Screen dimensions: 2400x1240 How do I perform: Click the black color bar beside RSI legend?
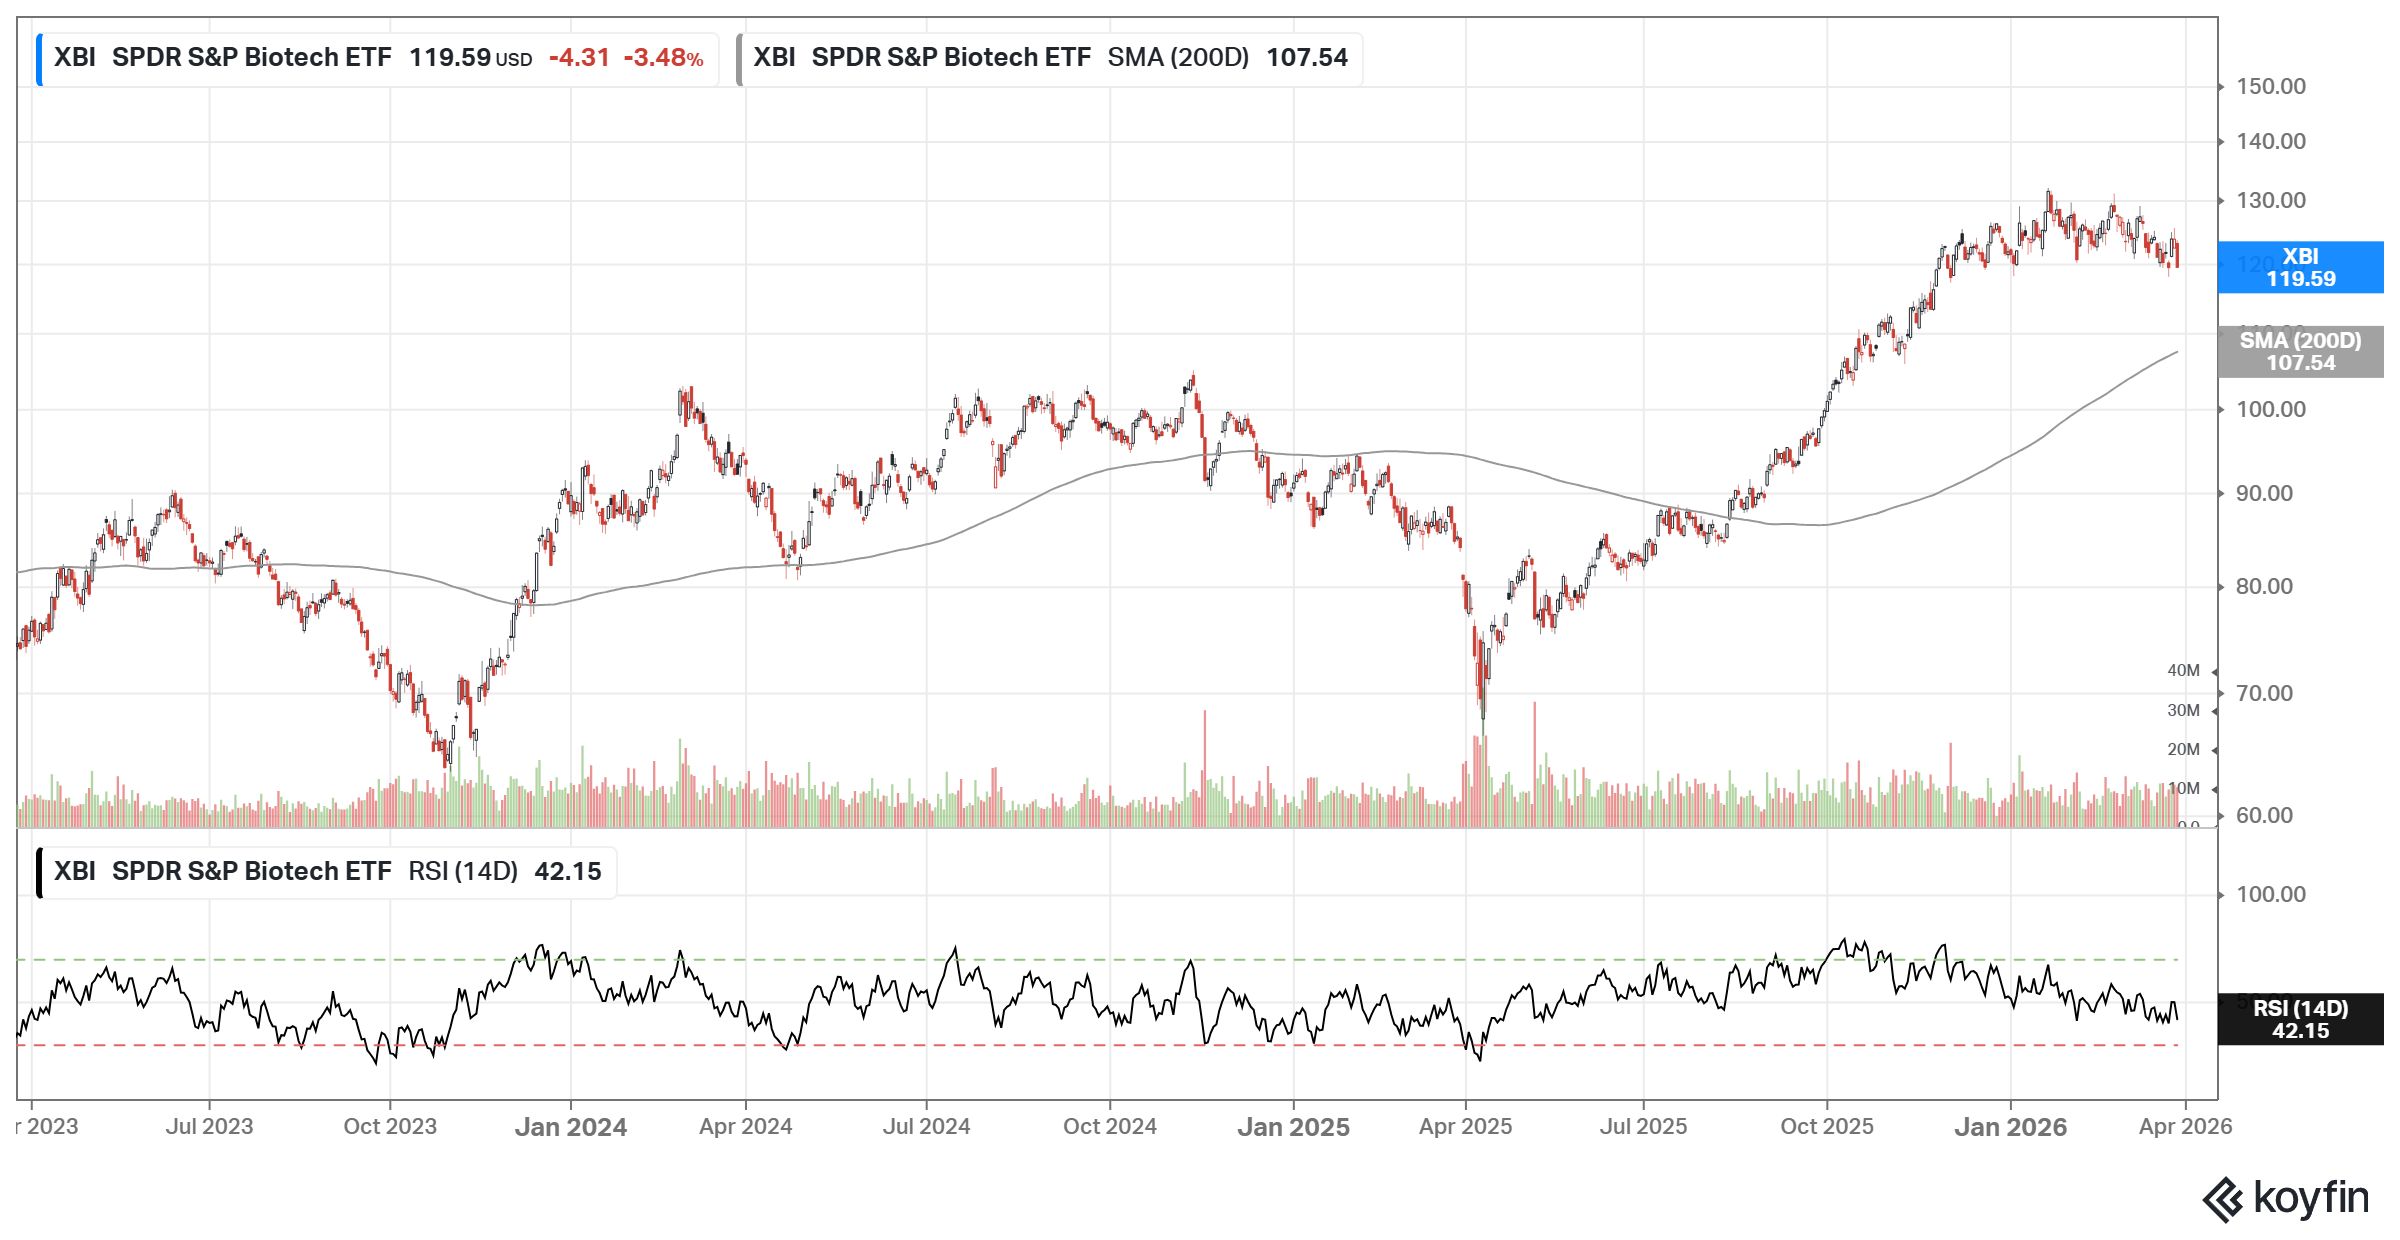pos(39,873)
